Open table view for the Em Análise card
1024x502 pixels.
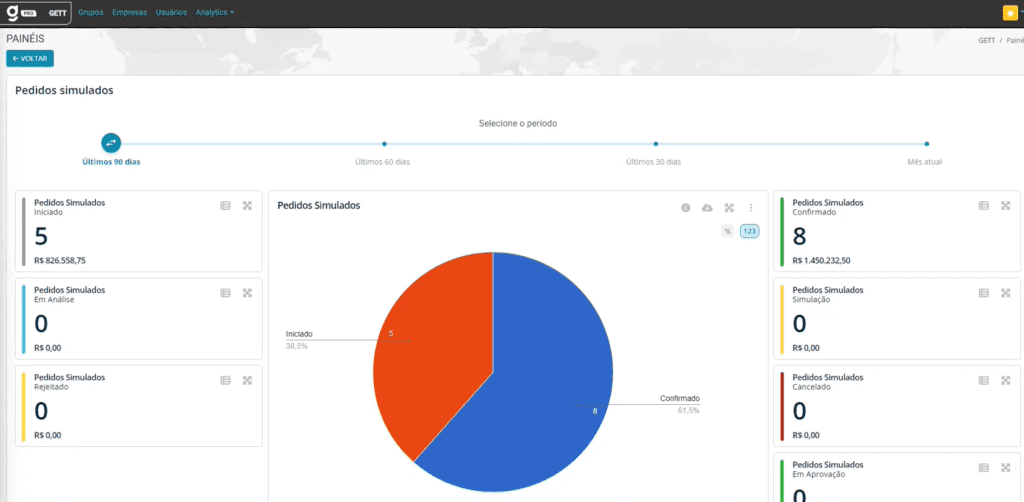pyautogui.click(x=225, y=293)
